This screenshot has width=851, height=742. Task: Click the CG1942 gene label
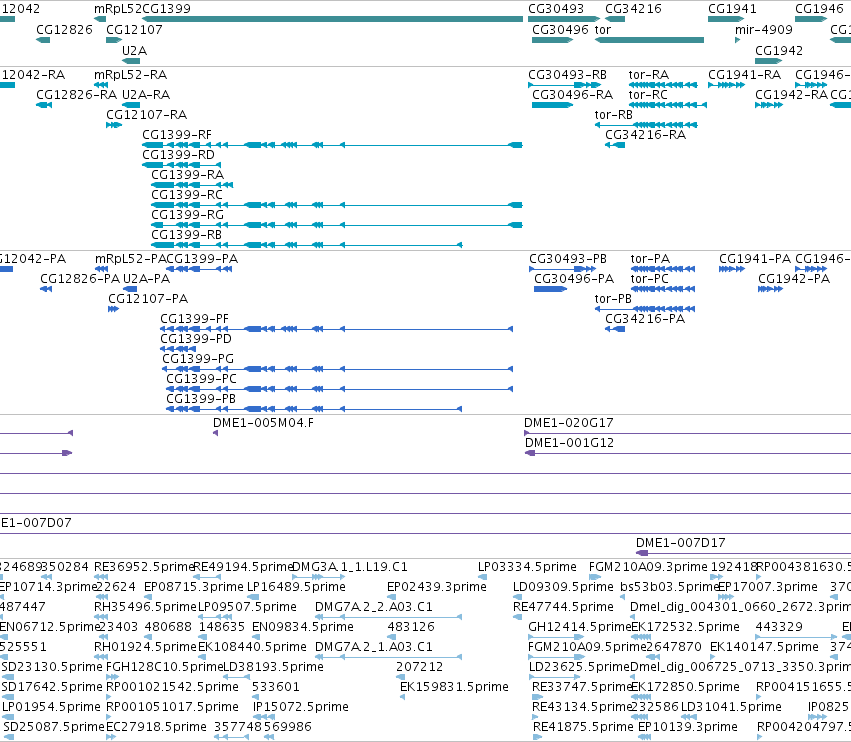tap(779, 51)
